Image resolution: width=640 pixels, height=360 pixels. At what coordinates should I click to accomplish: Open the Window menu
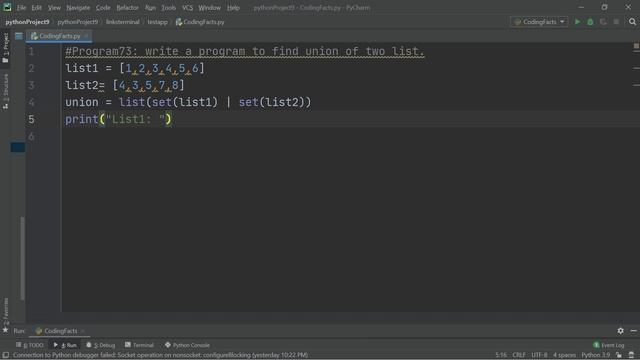pyautogui.click(x=209, y=8)
